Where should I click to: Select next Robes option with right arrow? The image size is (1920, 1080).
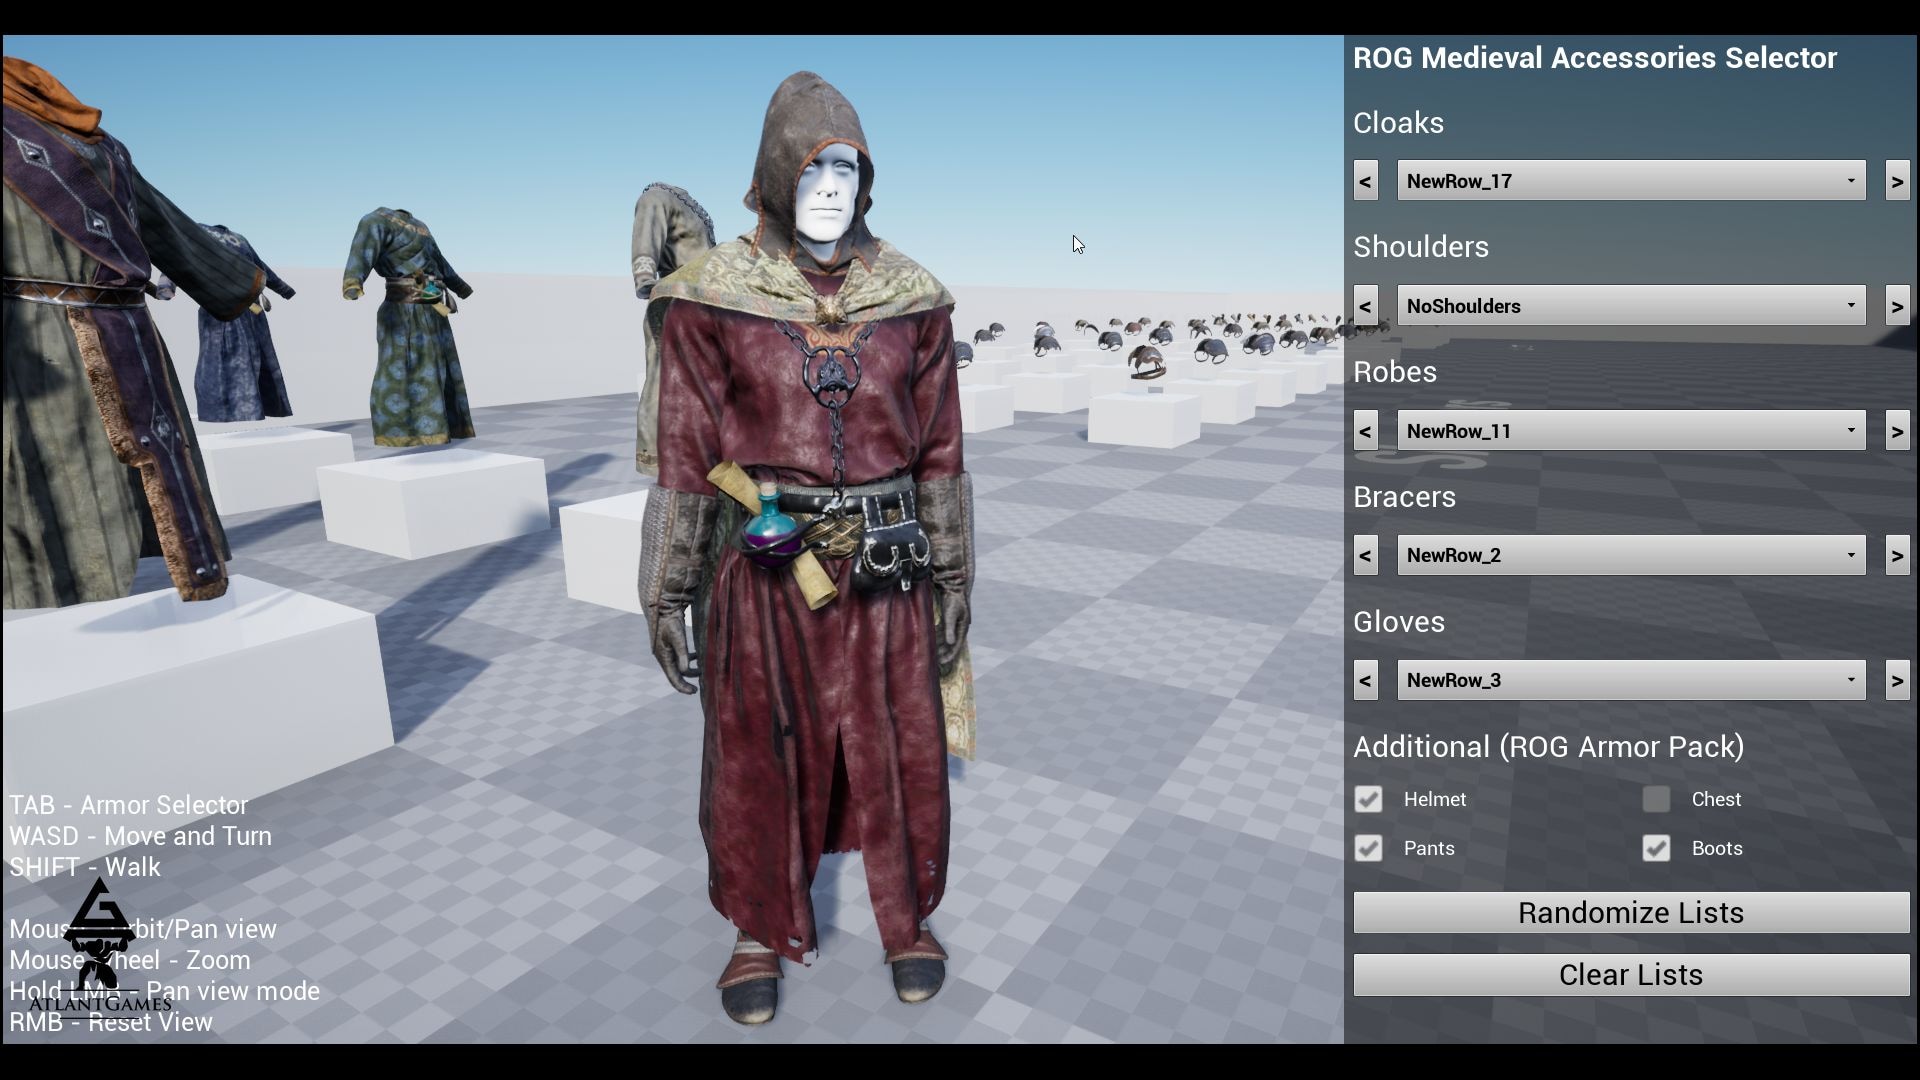point(1897,431)
